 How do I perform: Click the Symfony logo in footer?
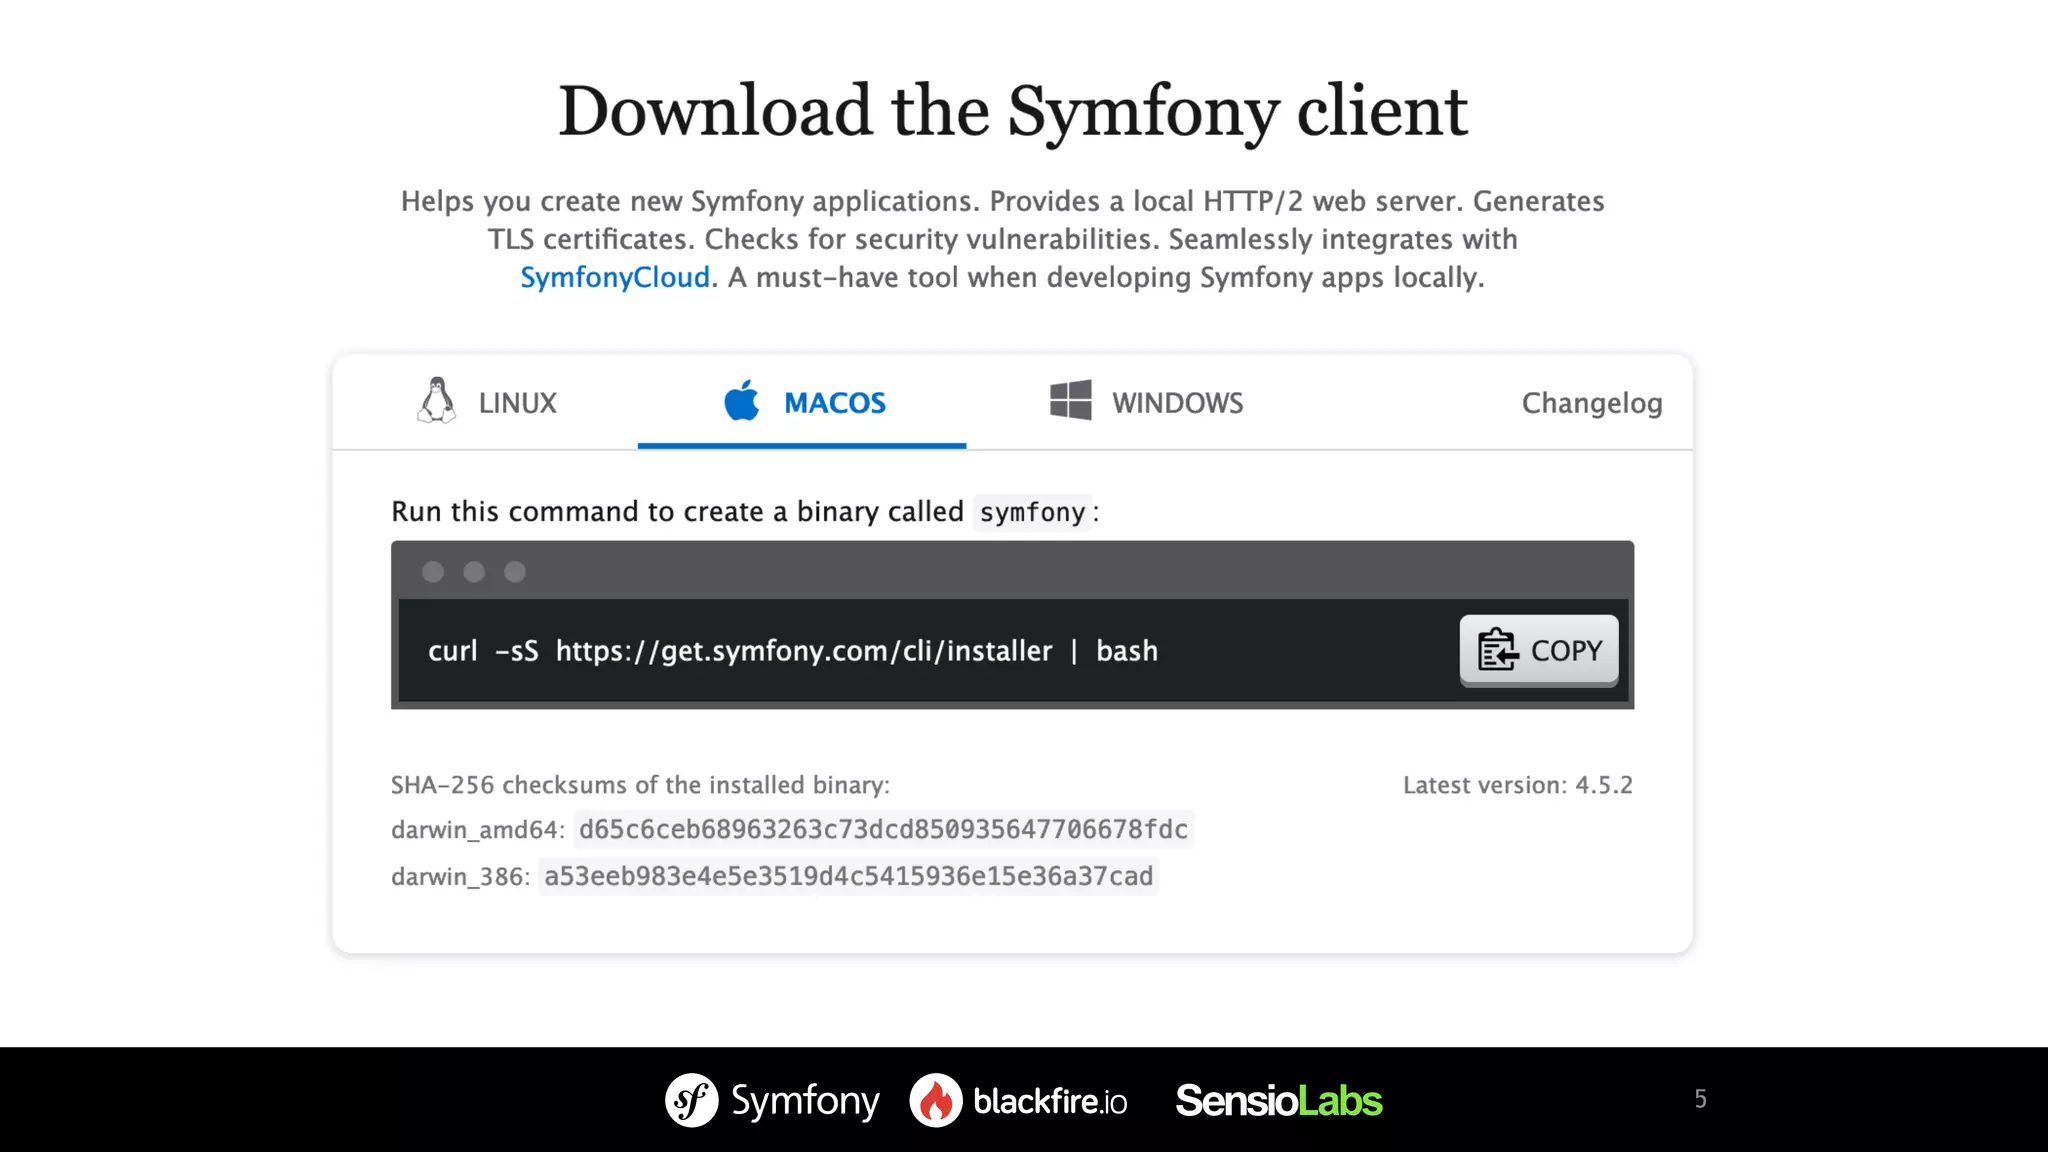[x=692, y=1100]
